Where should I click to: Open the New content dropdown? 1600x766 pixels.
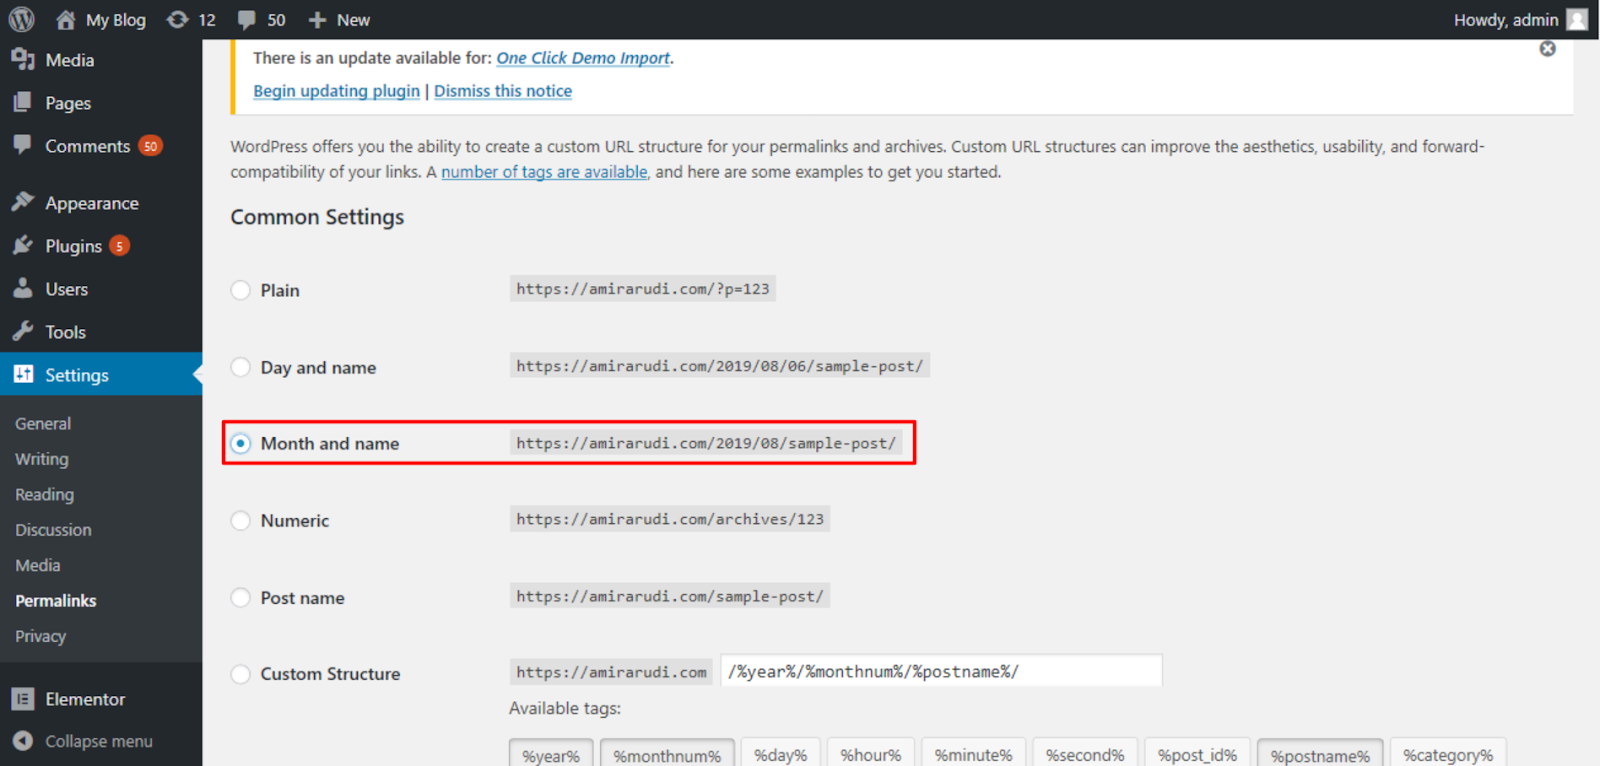tap(340, 20)
